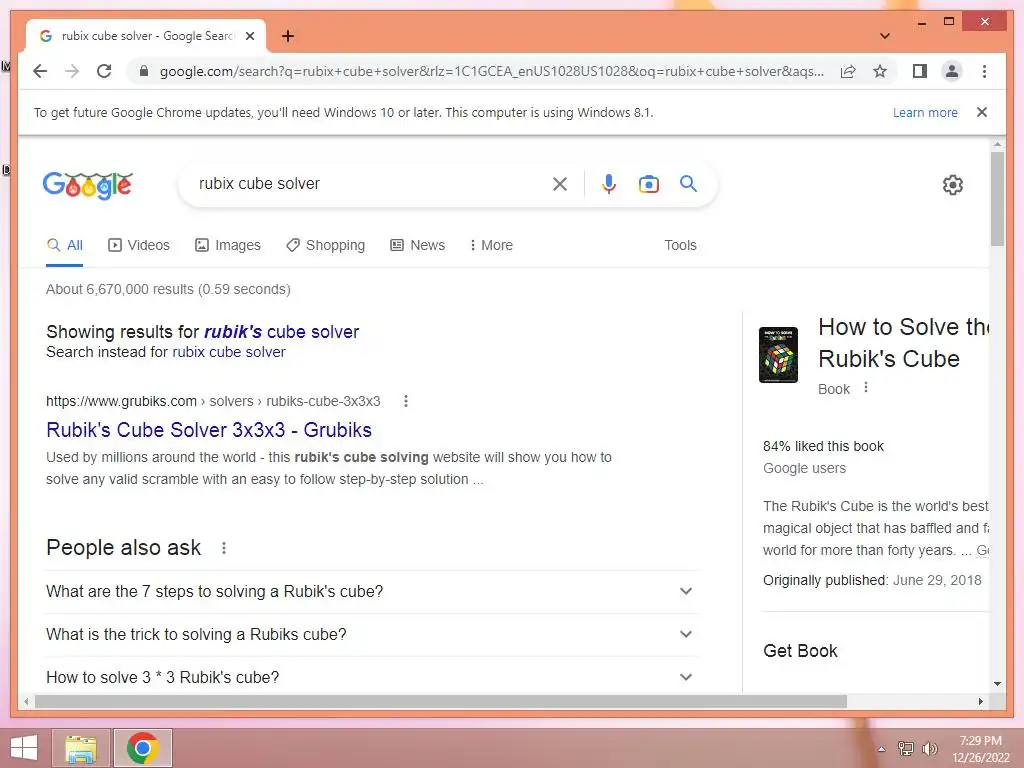
Task: Expand the trick to solving Rubiks question
Action: pyautogui.click(x=371, y=635)
